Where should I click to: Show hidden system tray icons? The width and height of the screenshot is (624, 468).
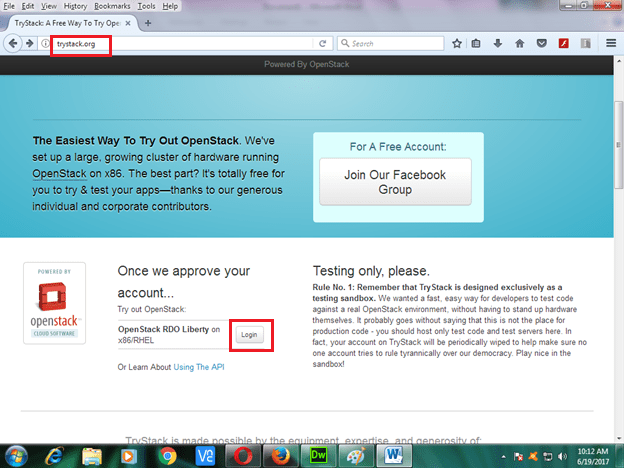pos(503,456)
